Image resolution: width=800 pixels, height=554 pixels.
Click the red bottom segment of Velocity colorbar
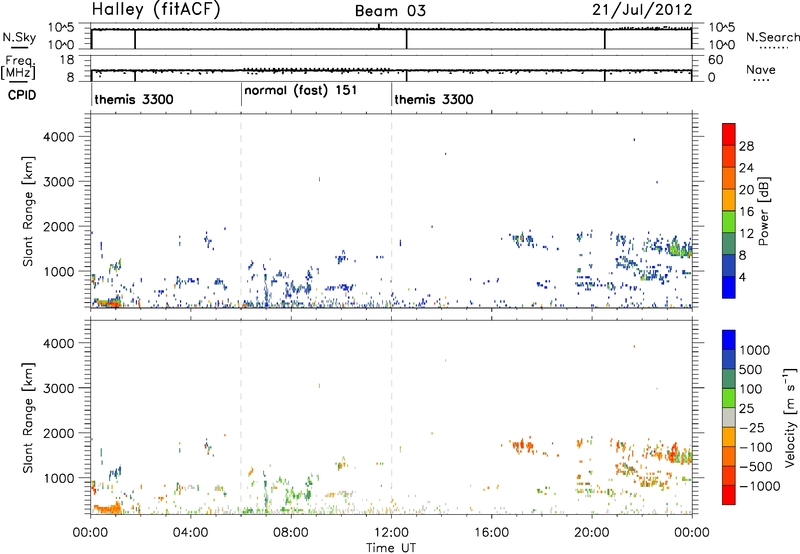(729, 495)
